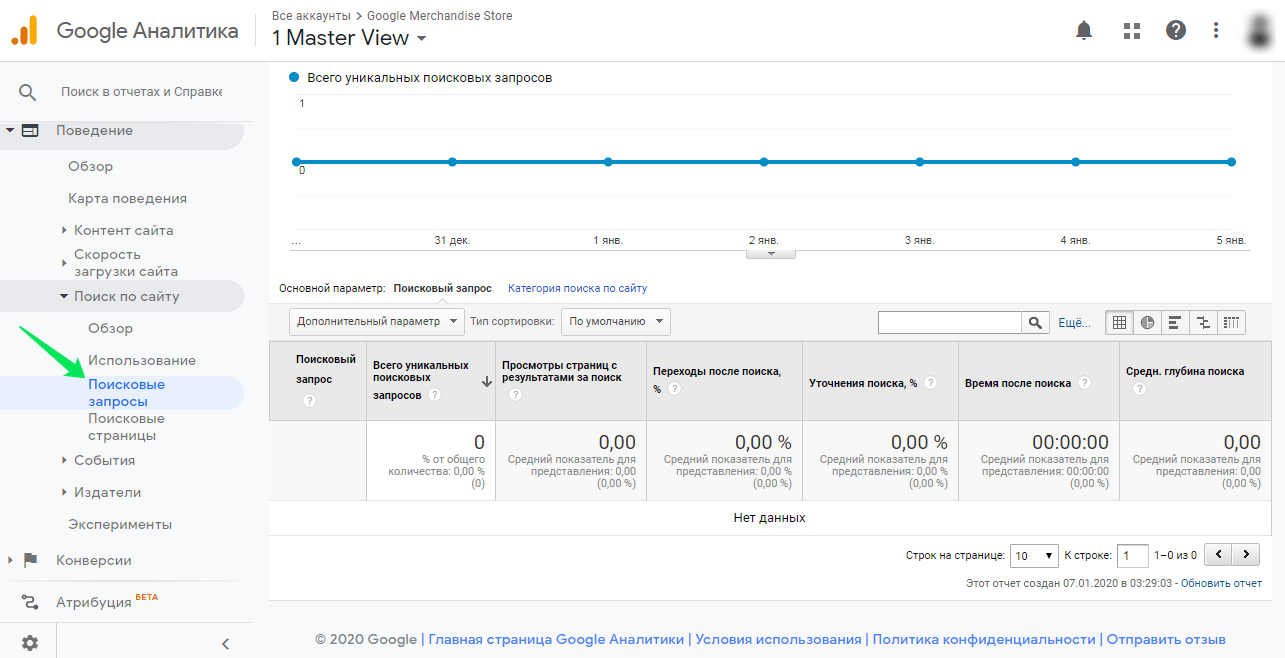
Task: Go to previous table page arrow
Action: 1218,554
